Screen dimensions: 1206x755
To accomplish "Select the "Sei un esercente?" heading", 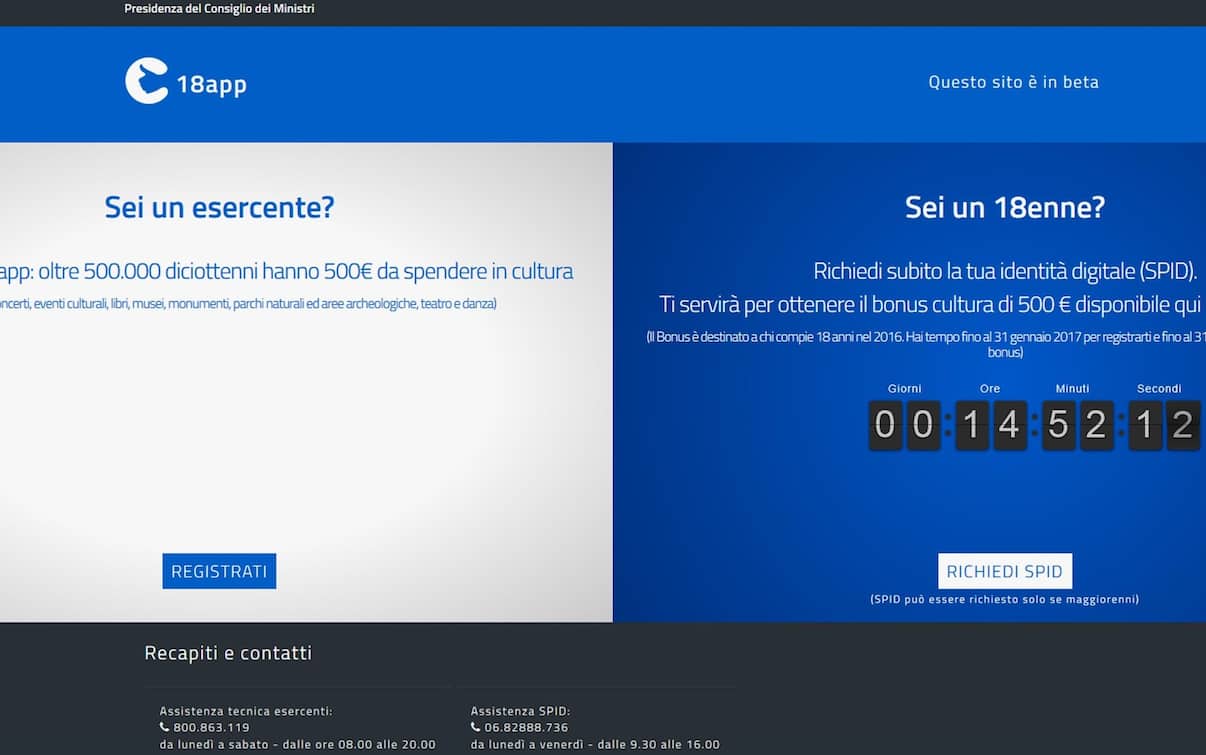I will [219, 208].
